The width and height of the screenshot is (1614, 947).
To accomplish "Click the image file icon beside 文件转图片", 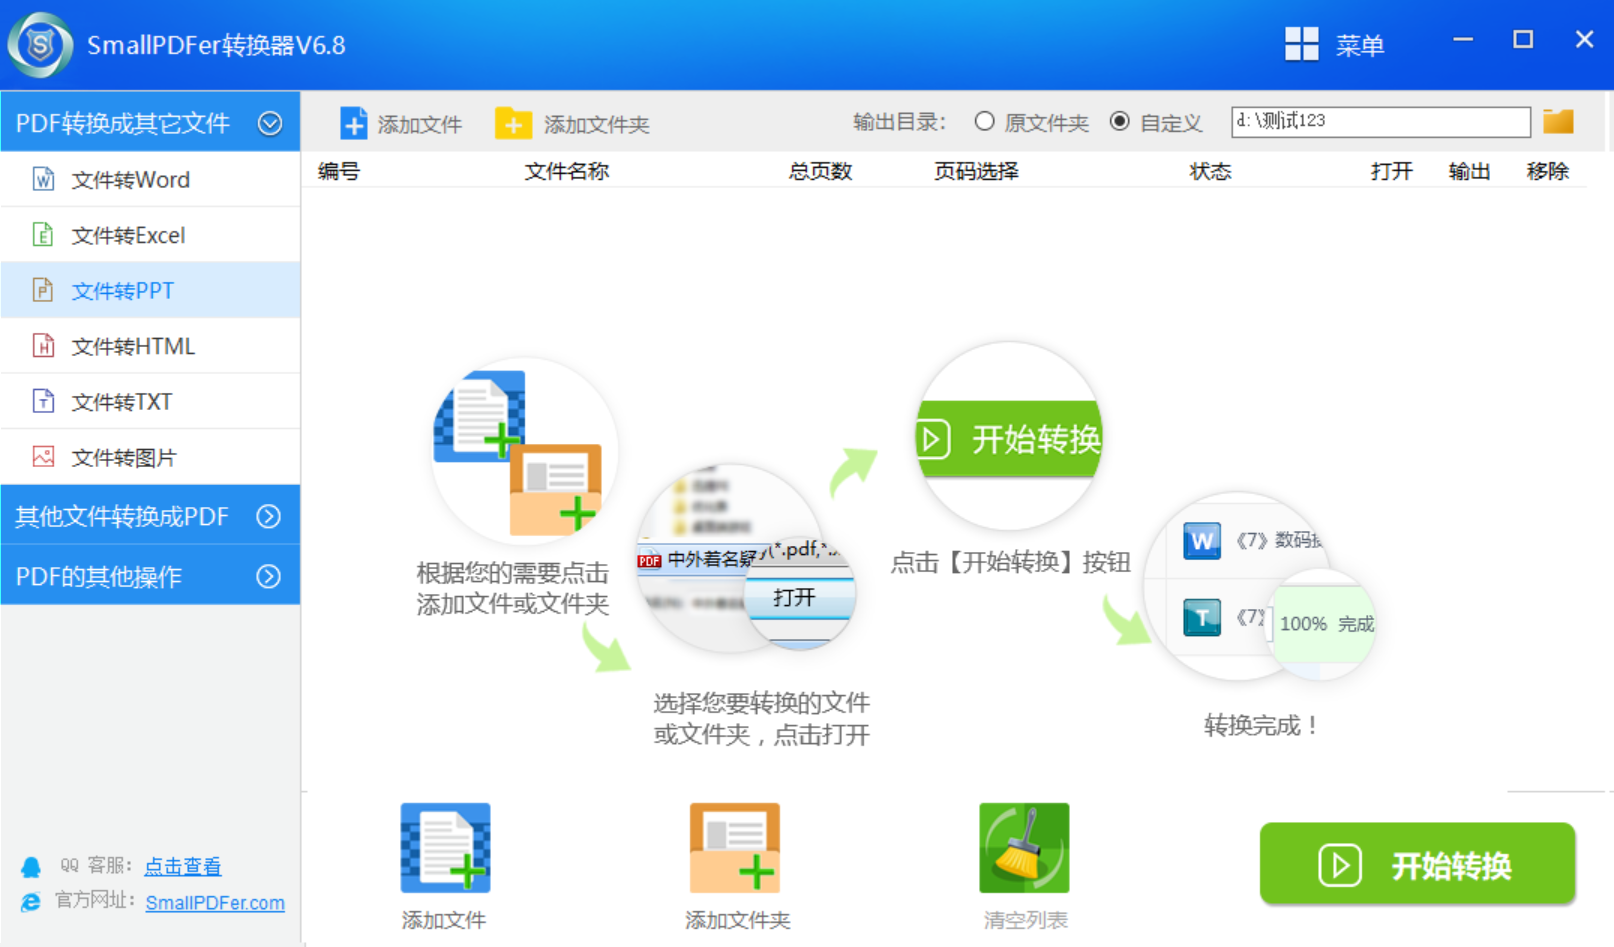I will [43, 457].
